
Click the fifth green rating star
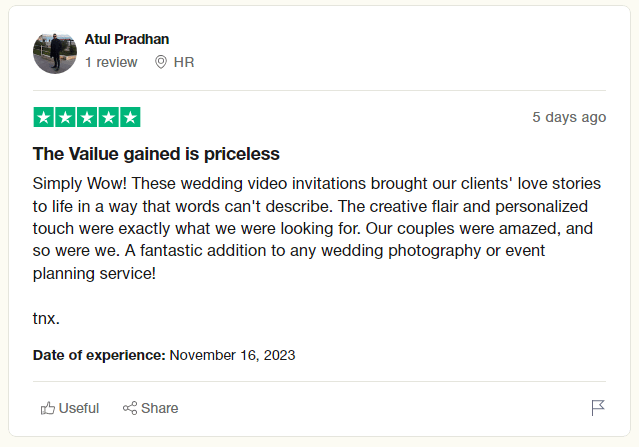point(130,117)
